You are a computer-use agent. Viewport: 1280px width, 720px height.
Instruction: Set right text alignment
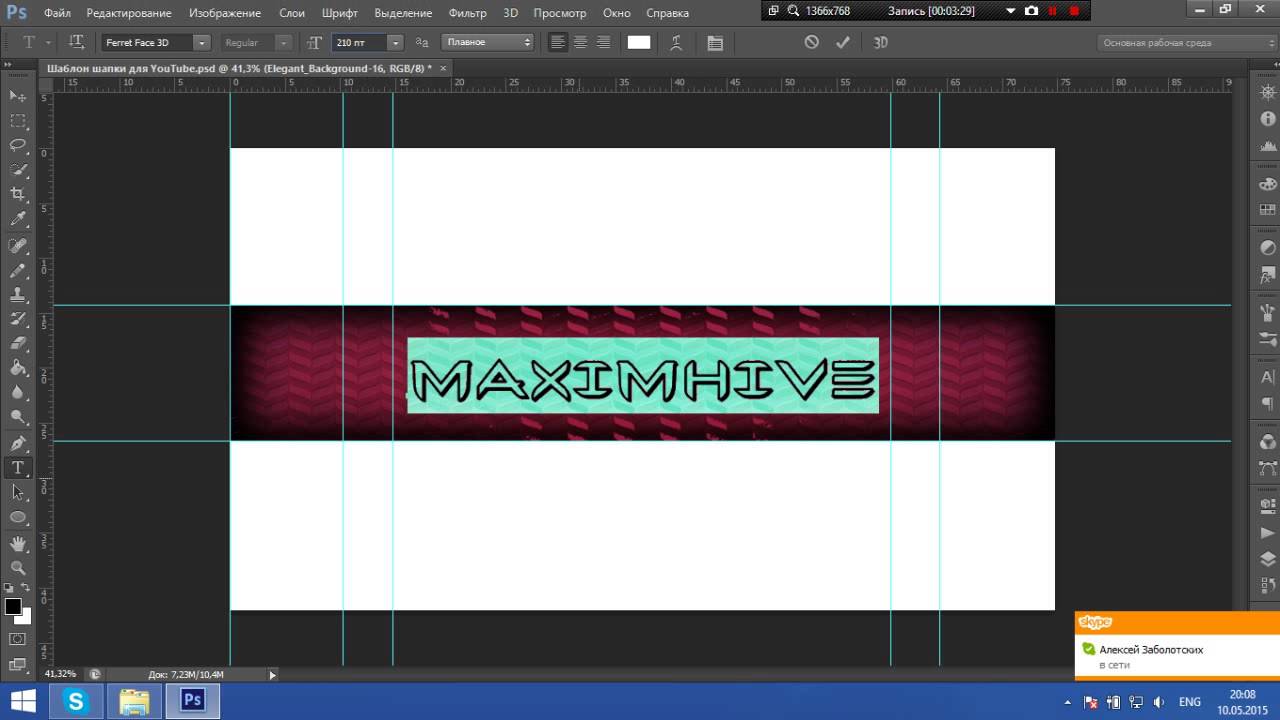tap(603, 42)
